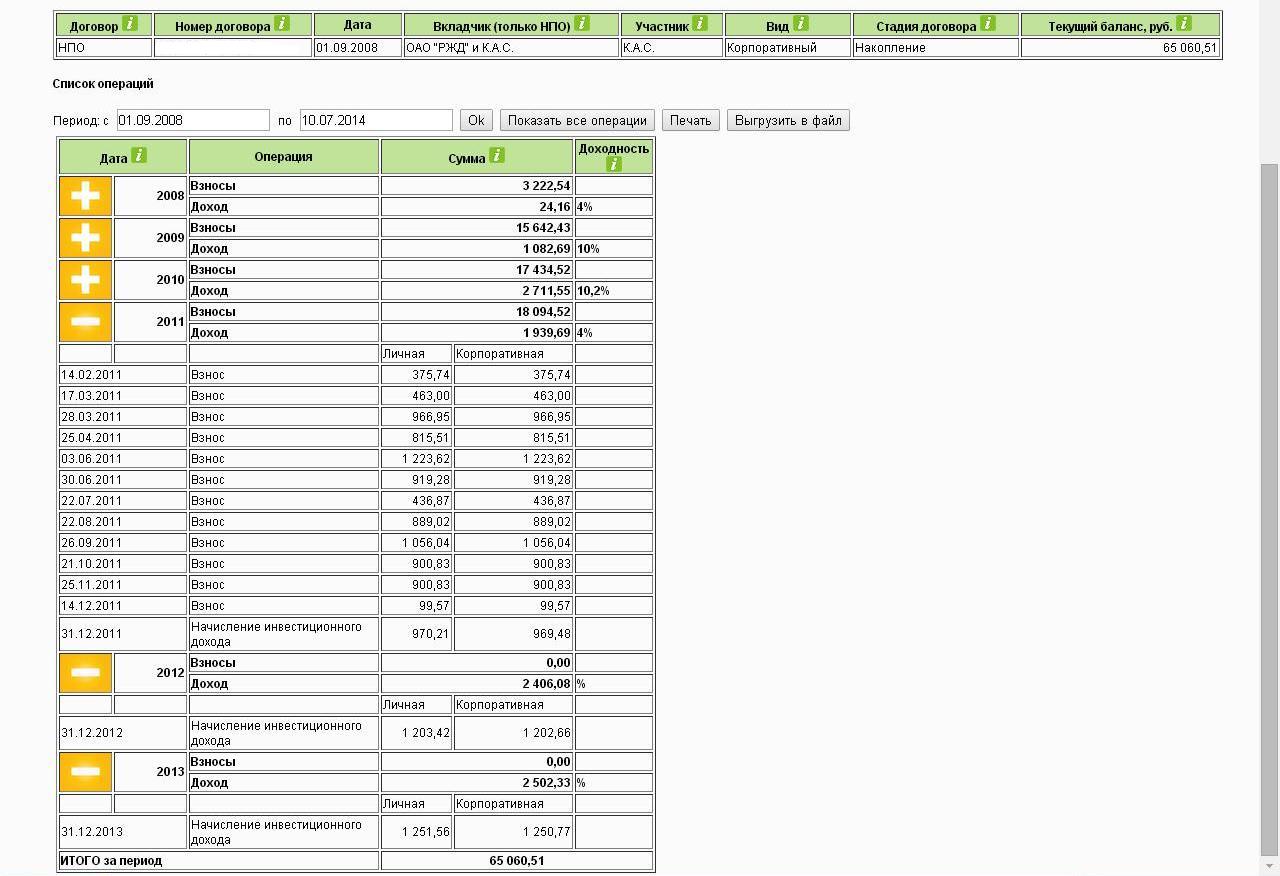Select the 25.11.2011 date cell
Screen dimensions: 1280x876
point(123,585)
